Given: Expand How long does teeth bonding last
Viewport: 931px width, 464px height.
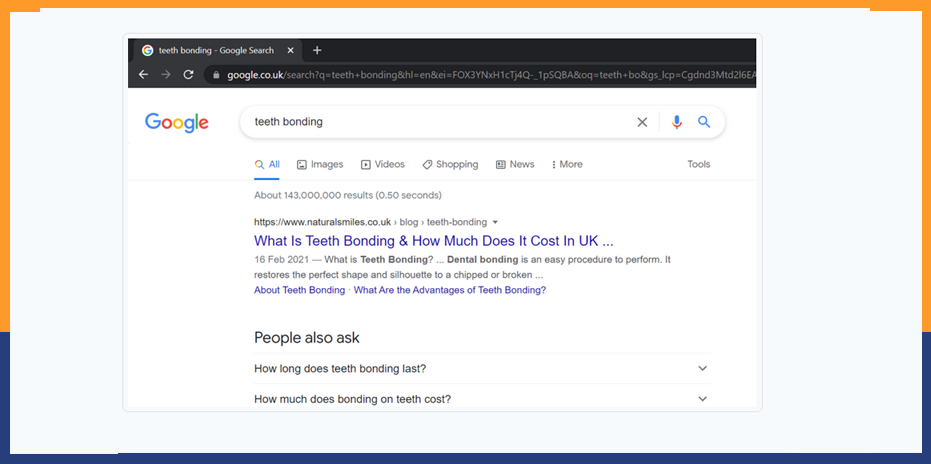Looking at the screenshot, I should tap(482, 368).
